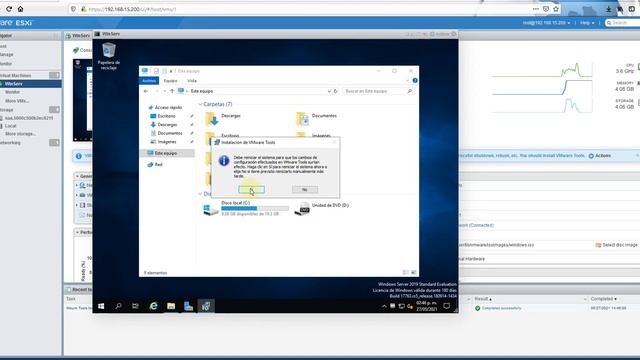This screenshot has height=360, width=640.
Task: Click the Disco local (C:) usage bar
Action: click(255, 208)
